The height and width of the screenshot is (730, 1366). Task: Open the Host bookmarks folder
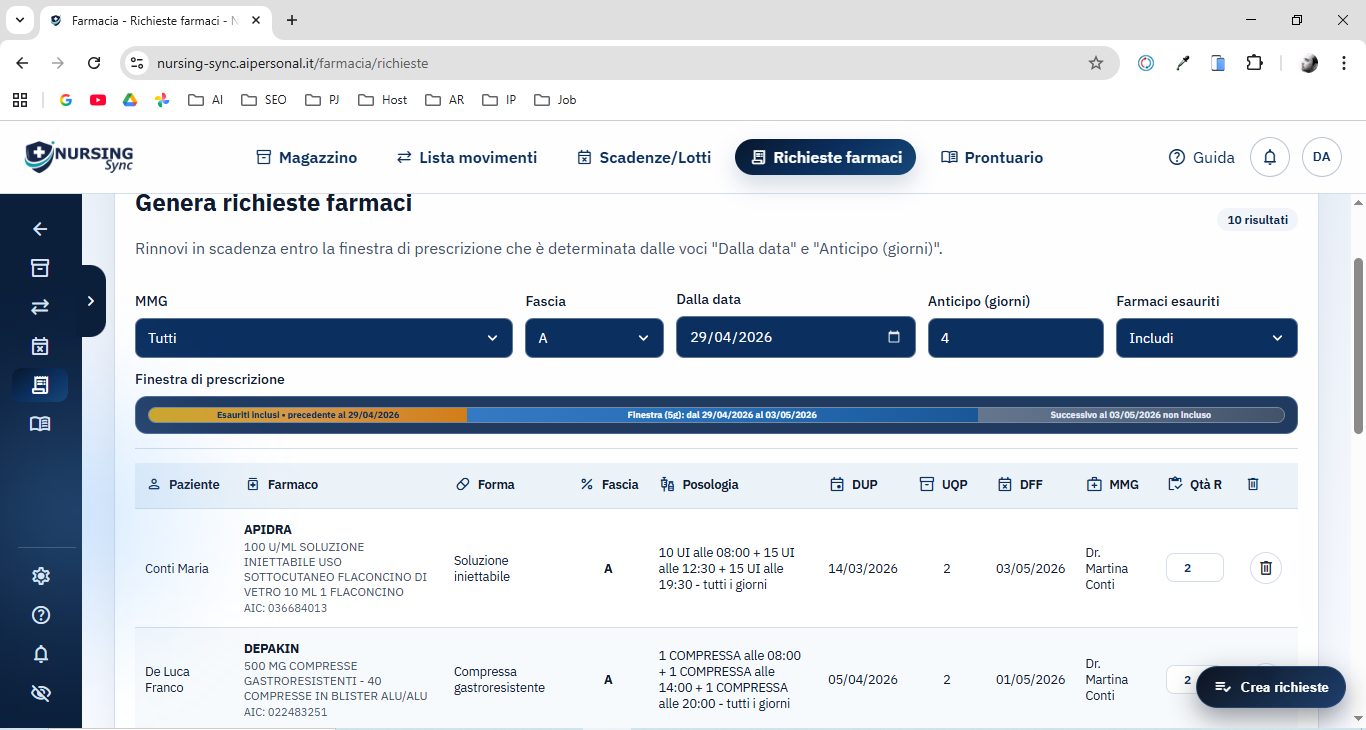(x=382, y=100)
